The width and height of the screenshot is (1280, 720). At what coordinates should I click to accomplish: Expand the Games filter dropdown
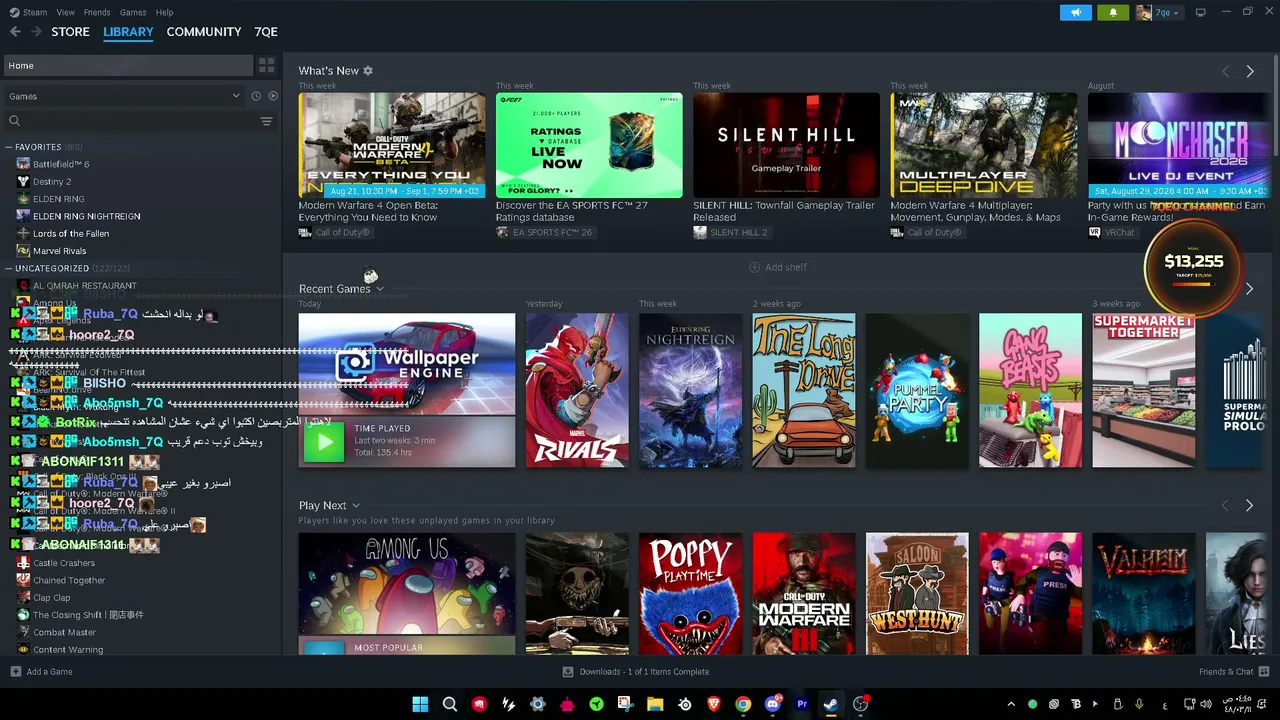(124, 96)
